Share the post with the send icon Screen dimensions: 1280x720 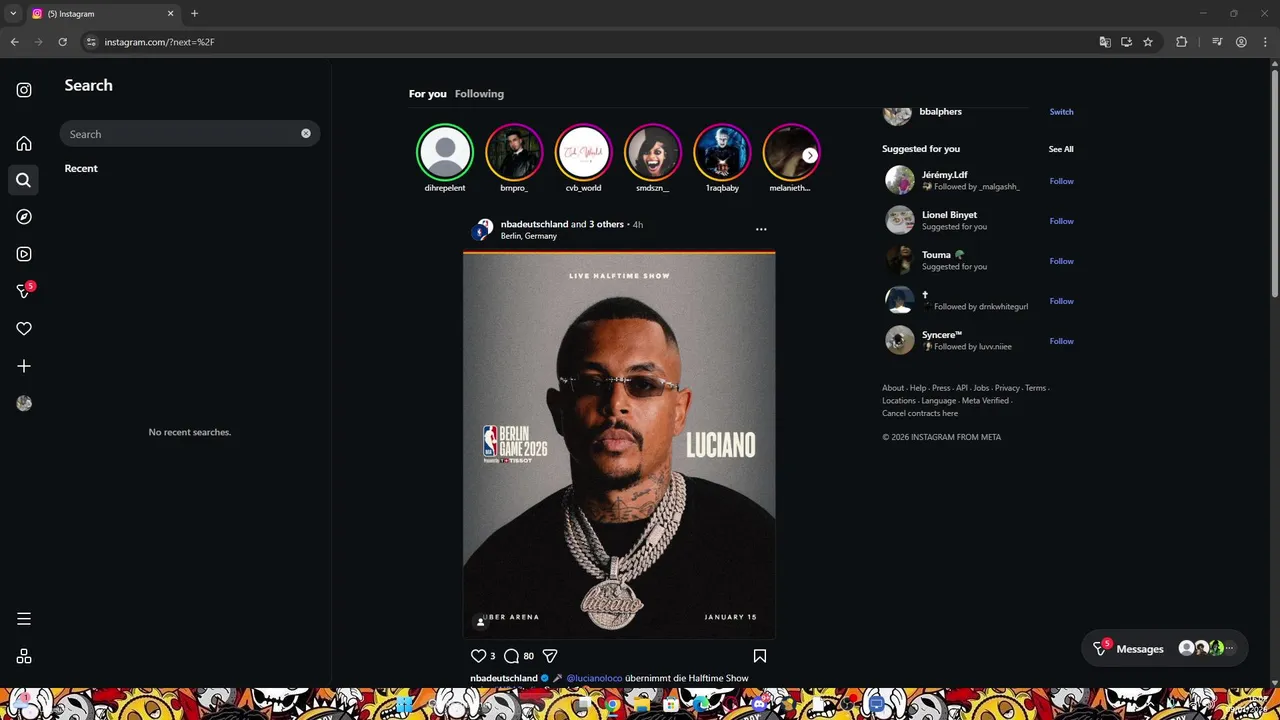550,656
